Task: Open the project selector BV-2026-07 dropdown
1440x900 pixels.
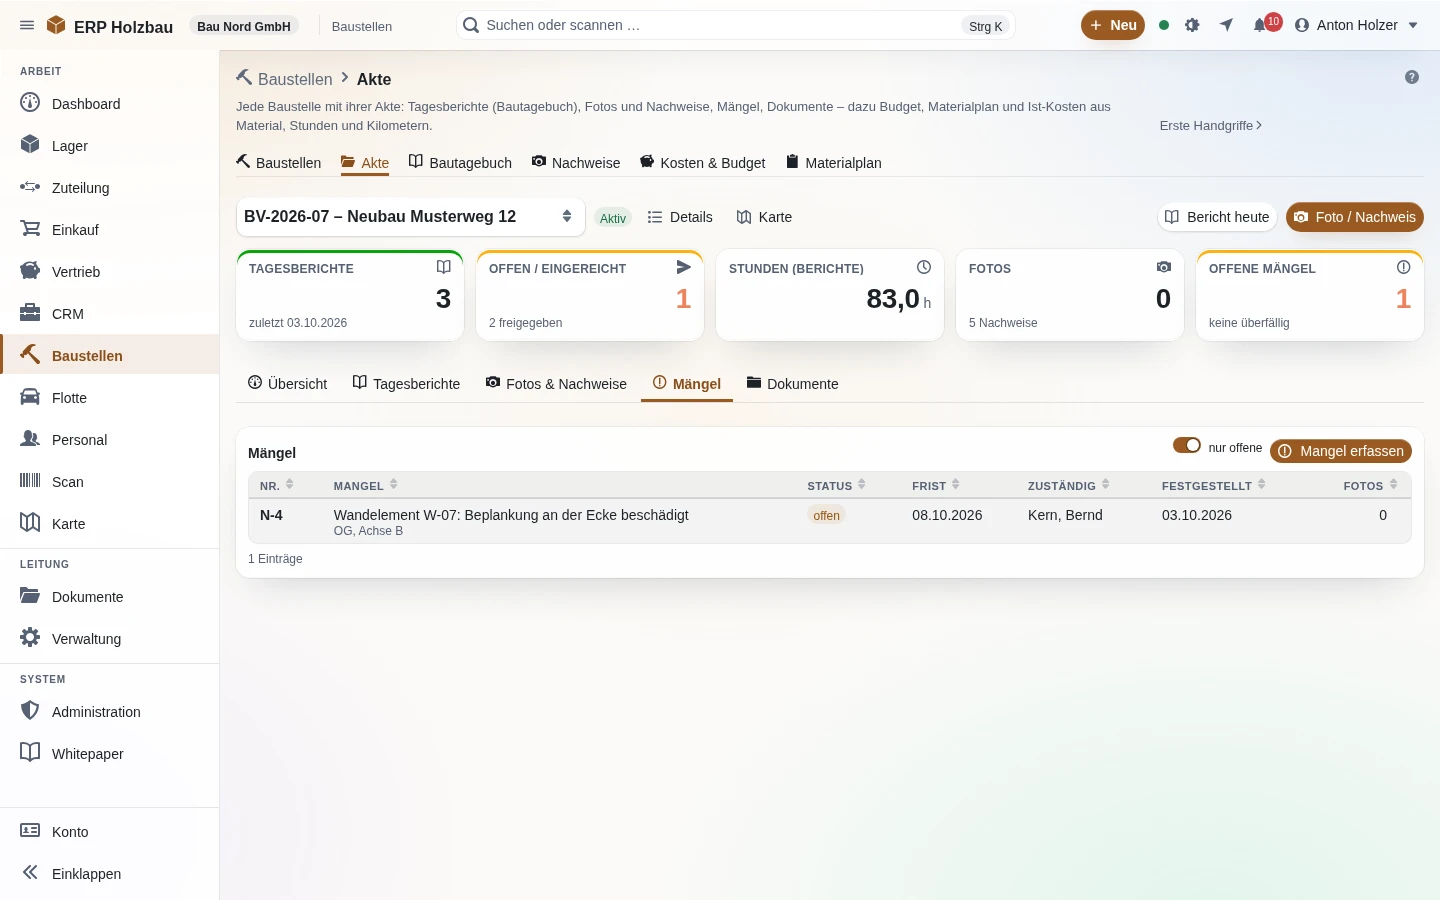Action: (x=410, y=216)
